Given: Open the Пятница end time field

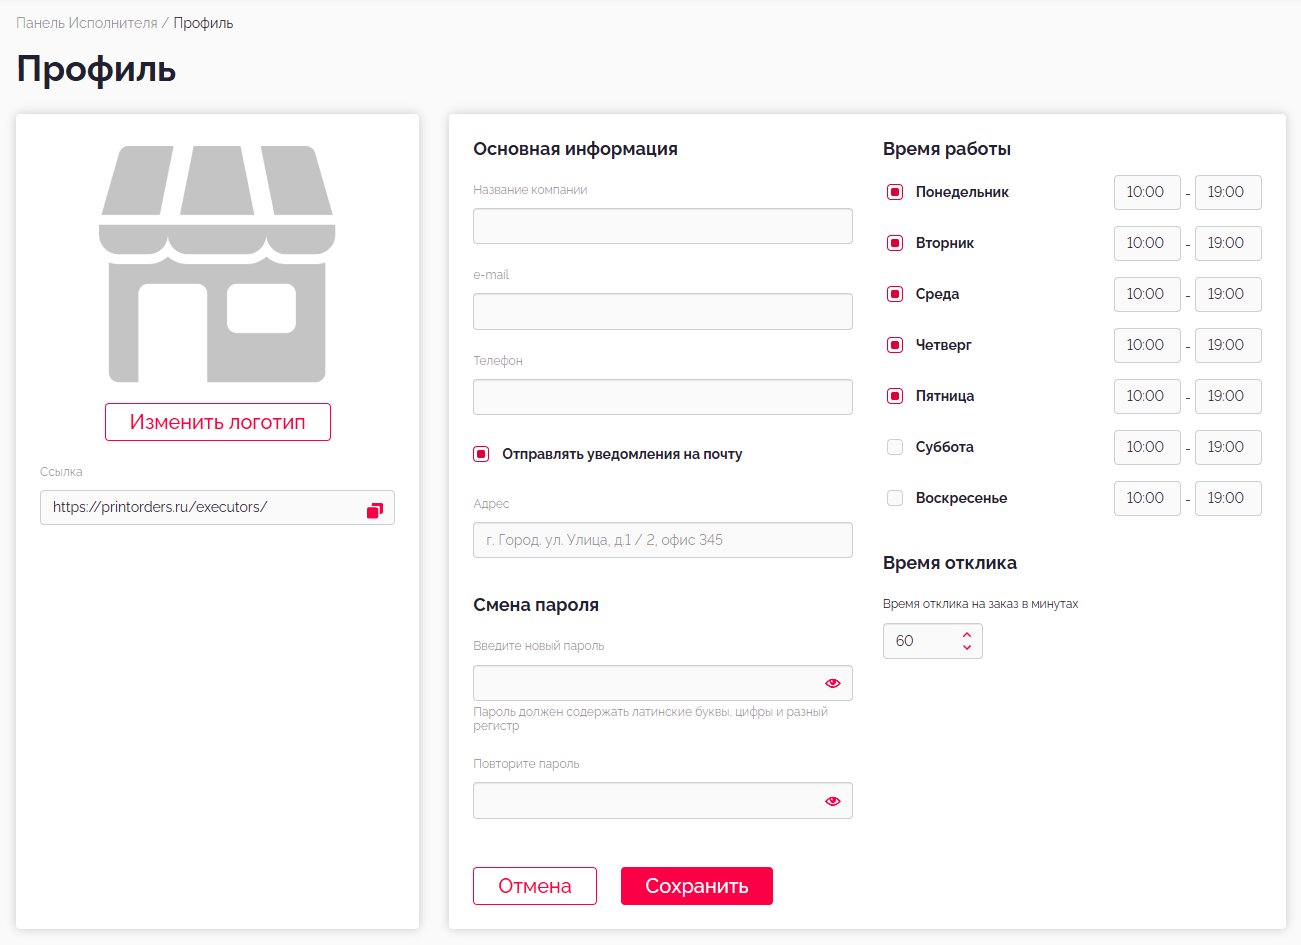Looking at the screenshot, I should tap(1227, 396).
